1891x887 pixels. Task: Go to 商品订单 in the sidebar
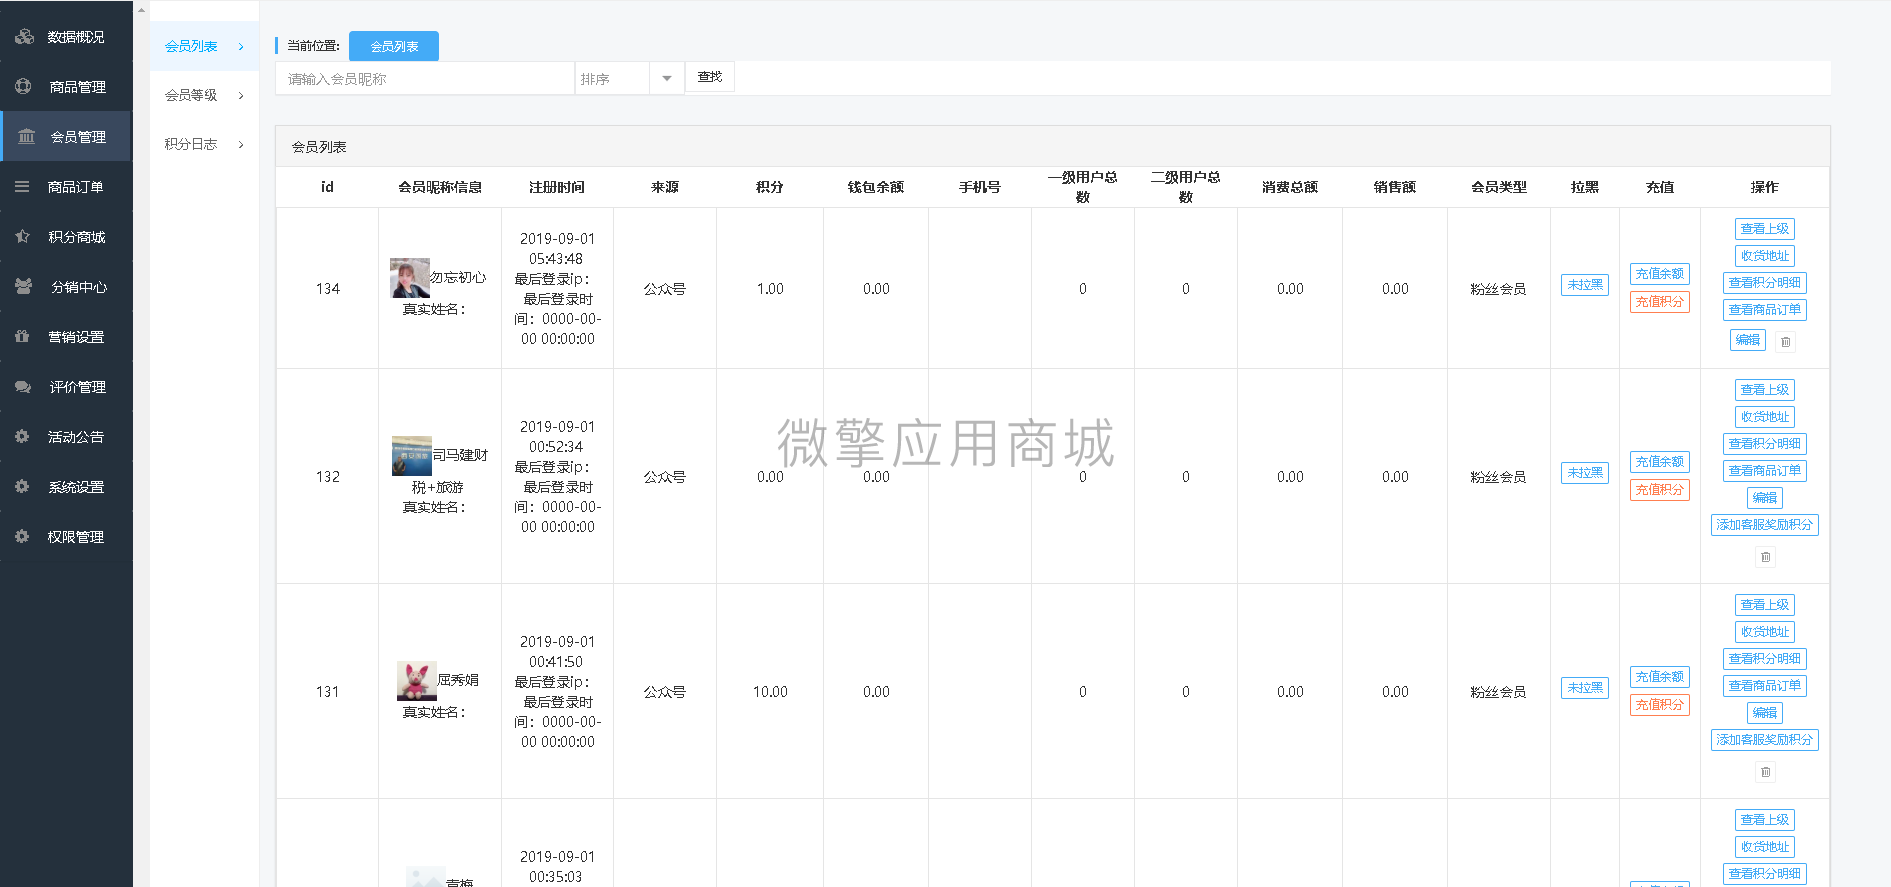(x=66, y=187)
